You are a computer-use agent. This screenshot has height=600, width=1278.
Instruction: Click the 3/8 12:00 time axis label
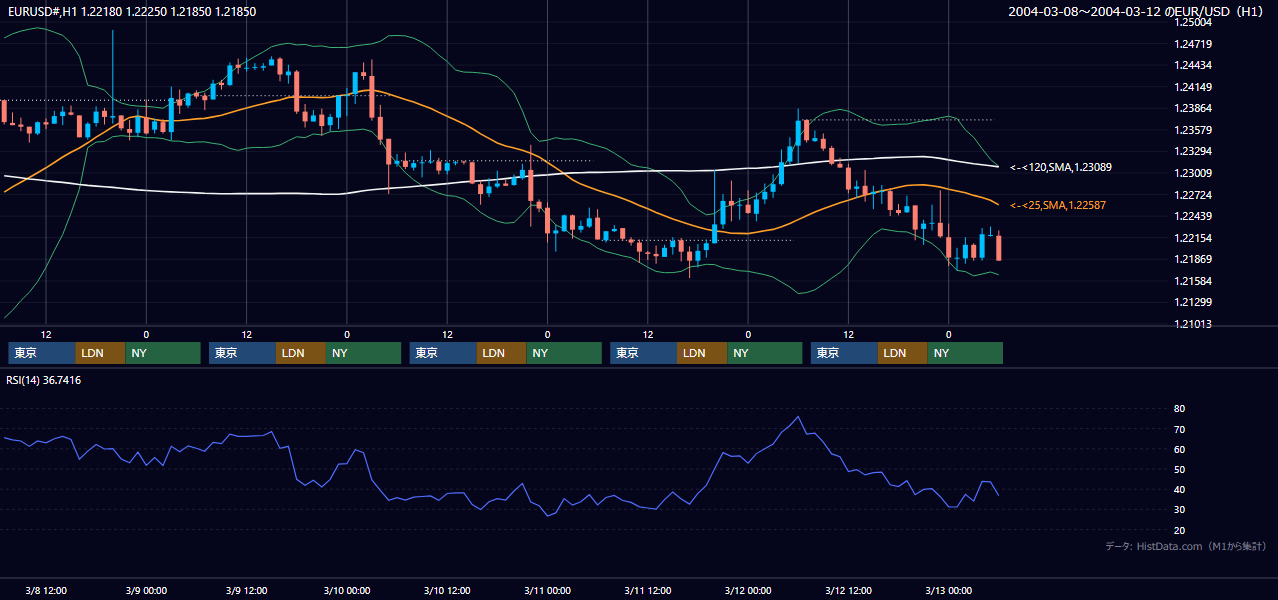(46, 590)
